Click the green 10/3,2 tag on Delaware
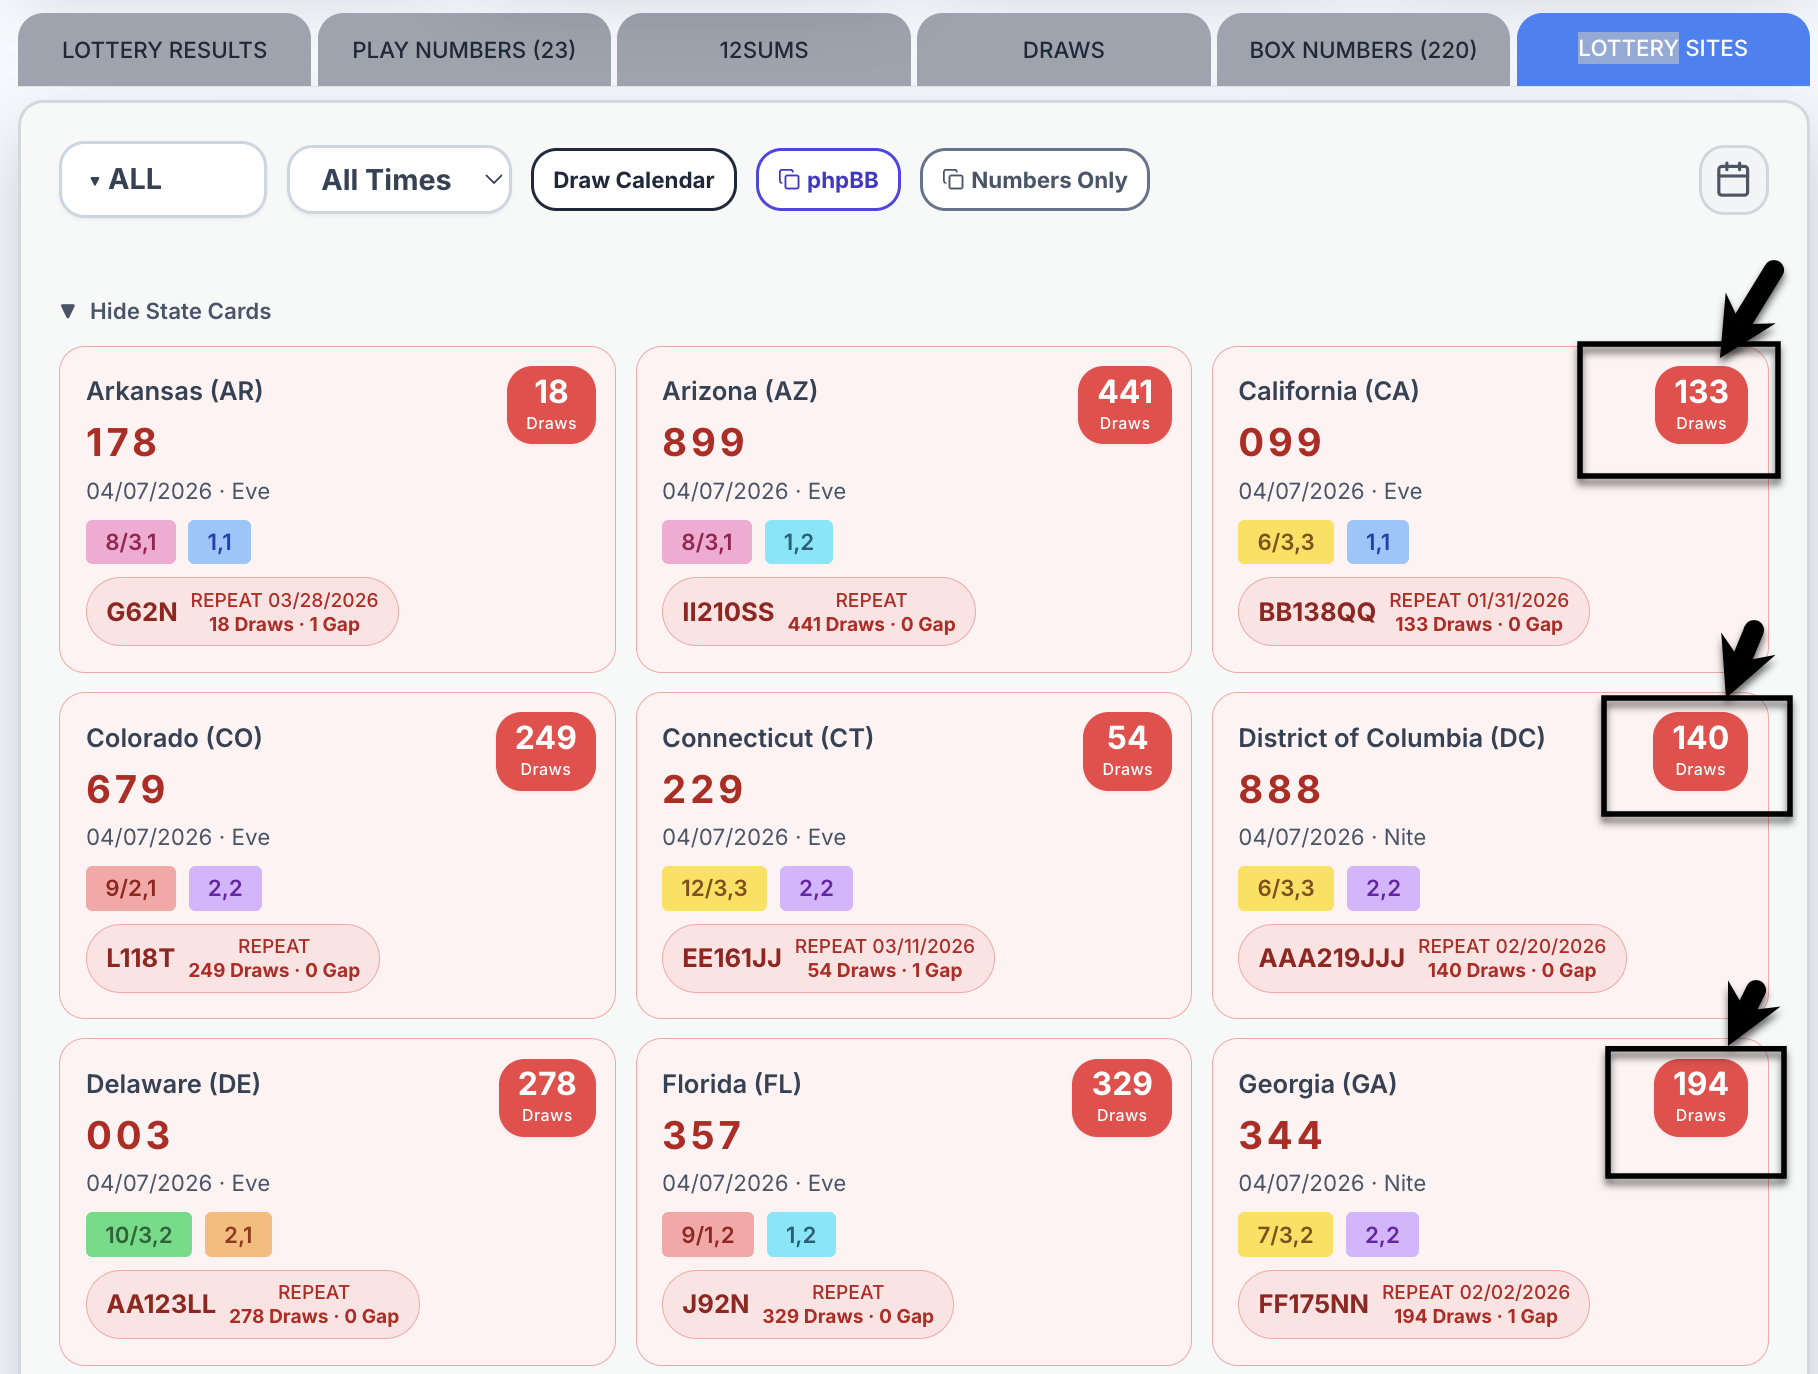 click(139, 1235)
